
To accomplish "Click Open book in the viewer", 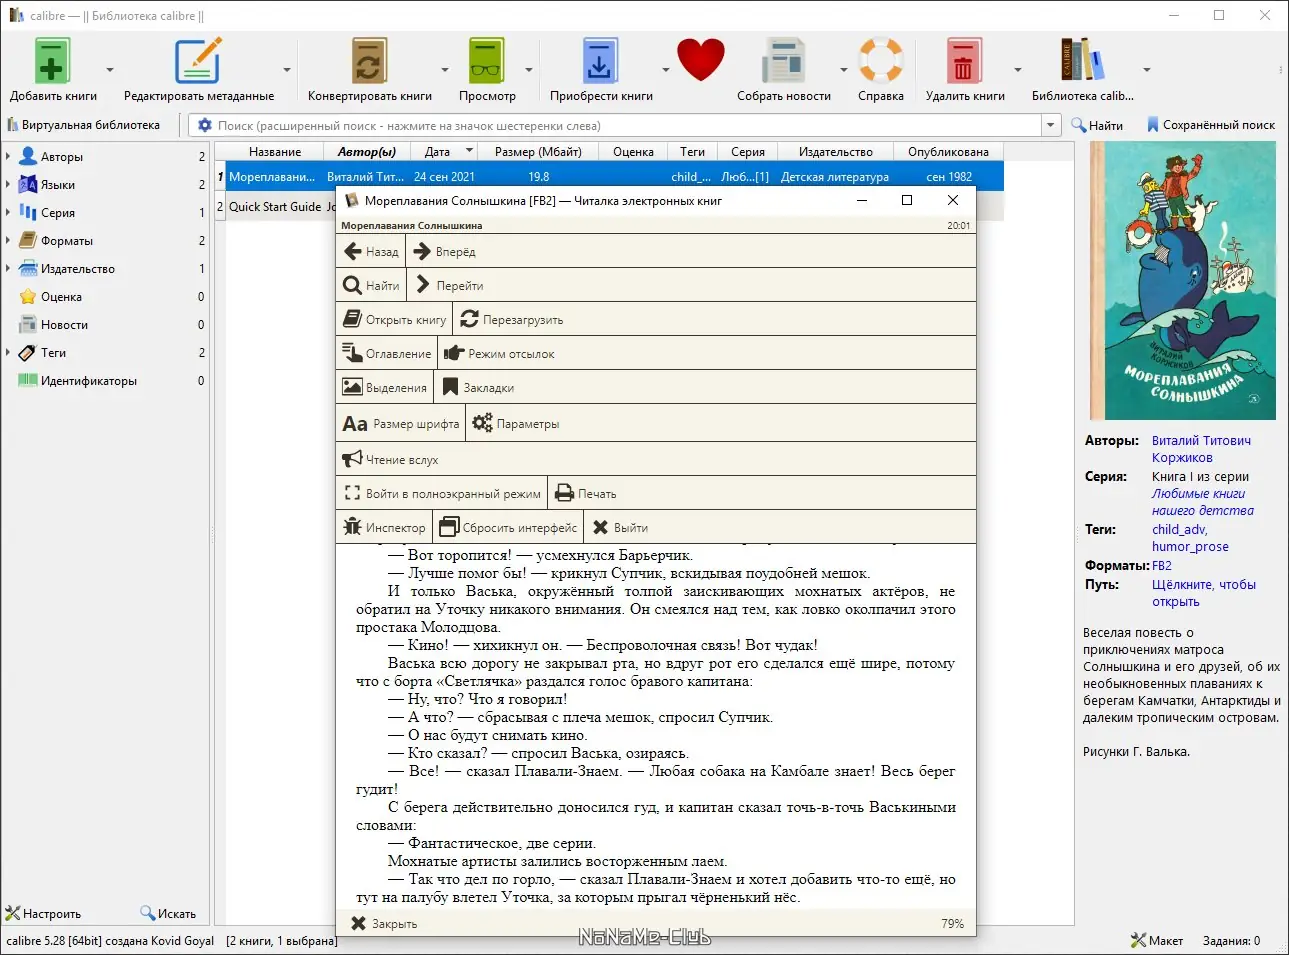I will 395,320.
